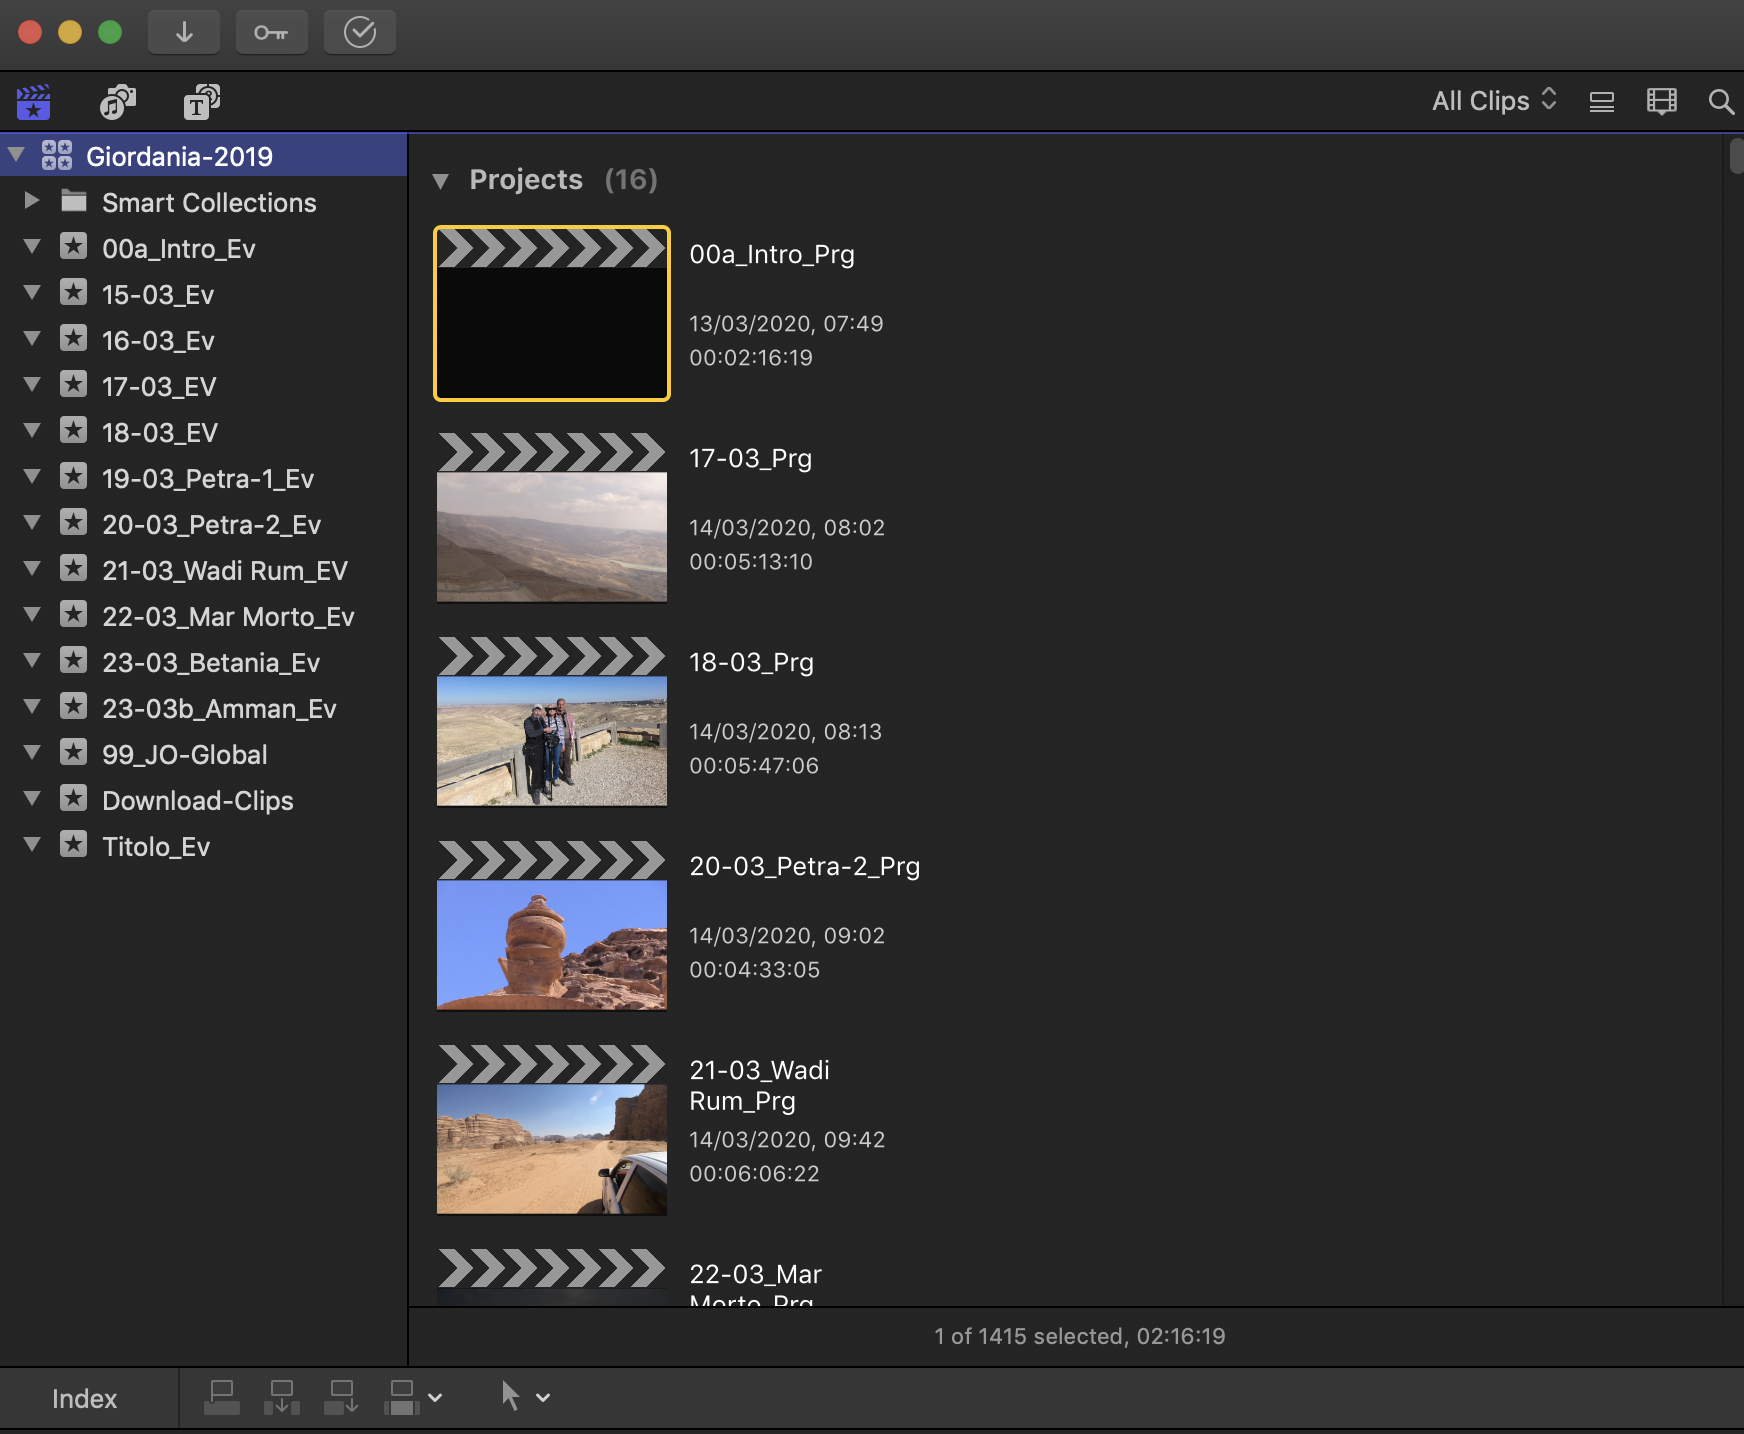This screenshot has height=1434, width=1744.
Task: Select the 21-03_Wadi Rum_Prg thumbnail
Action: click(552, 1129)
